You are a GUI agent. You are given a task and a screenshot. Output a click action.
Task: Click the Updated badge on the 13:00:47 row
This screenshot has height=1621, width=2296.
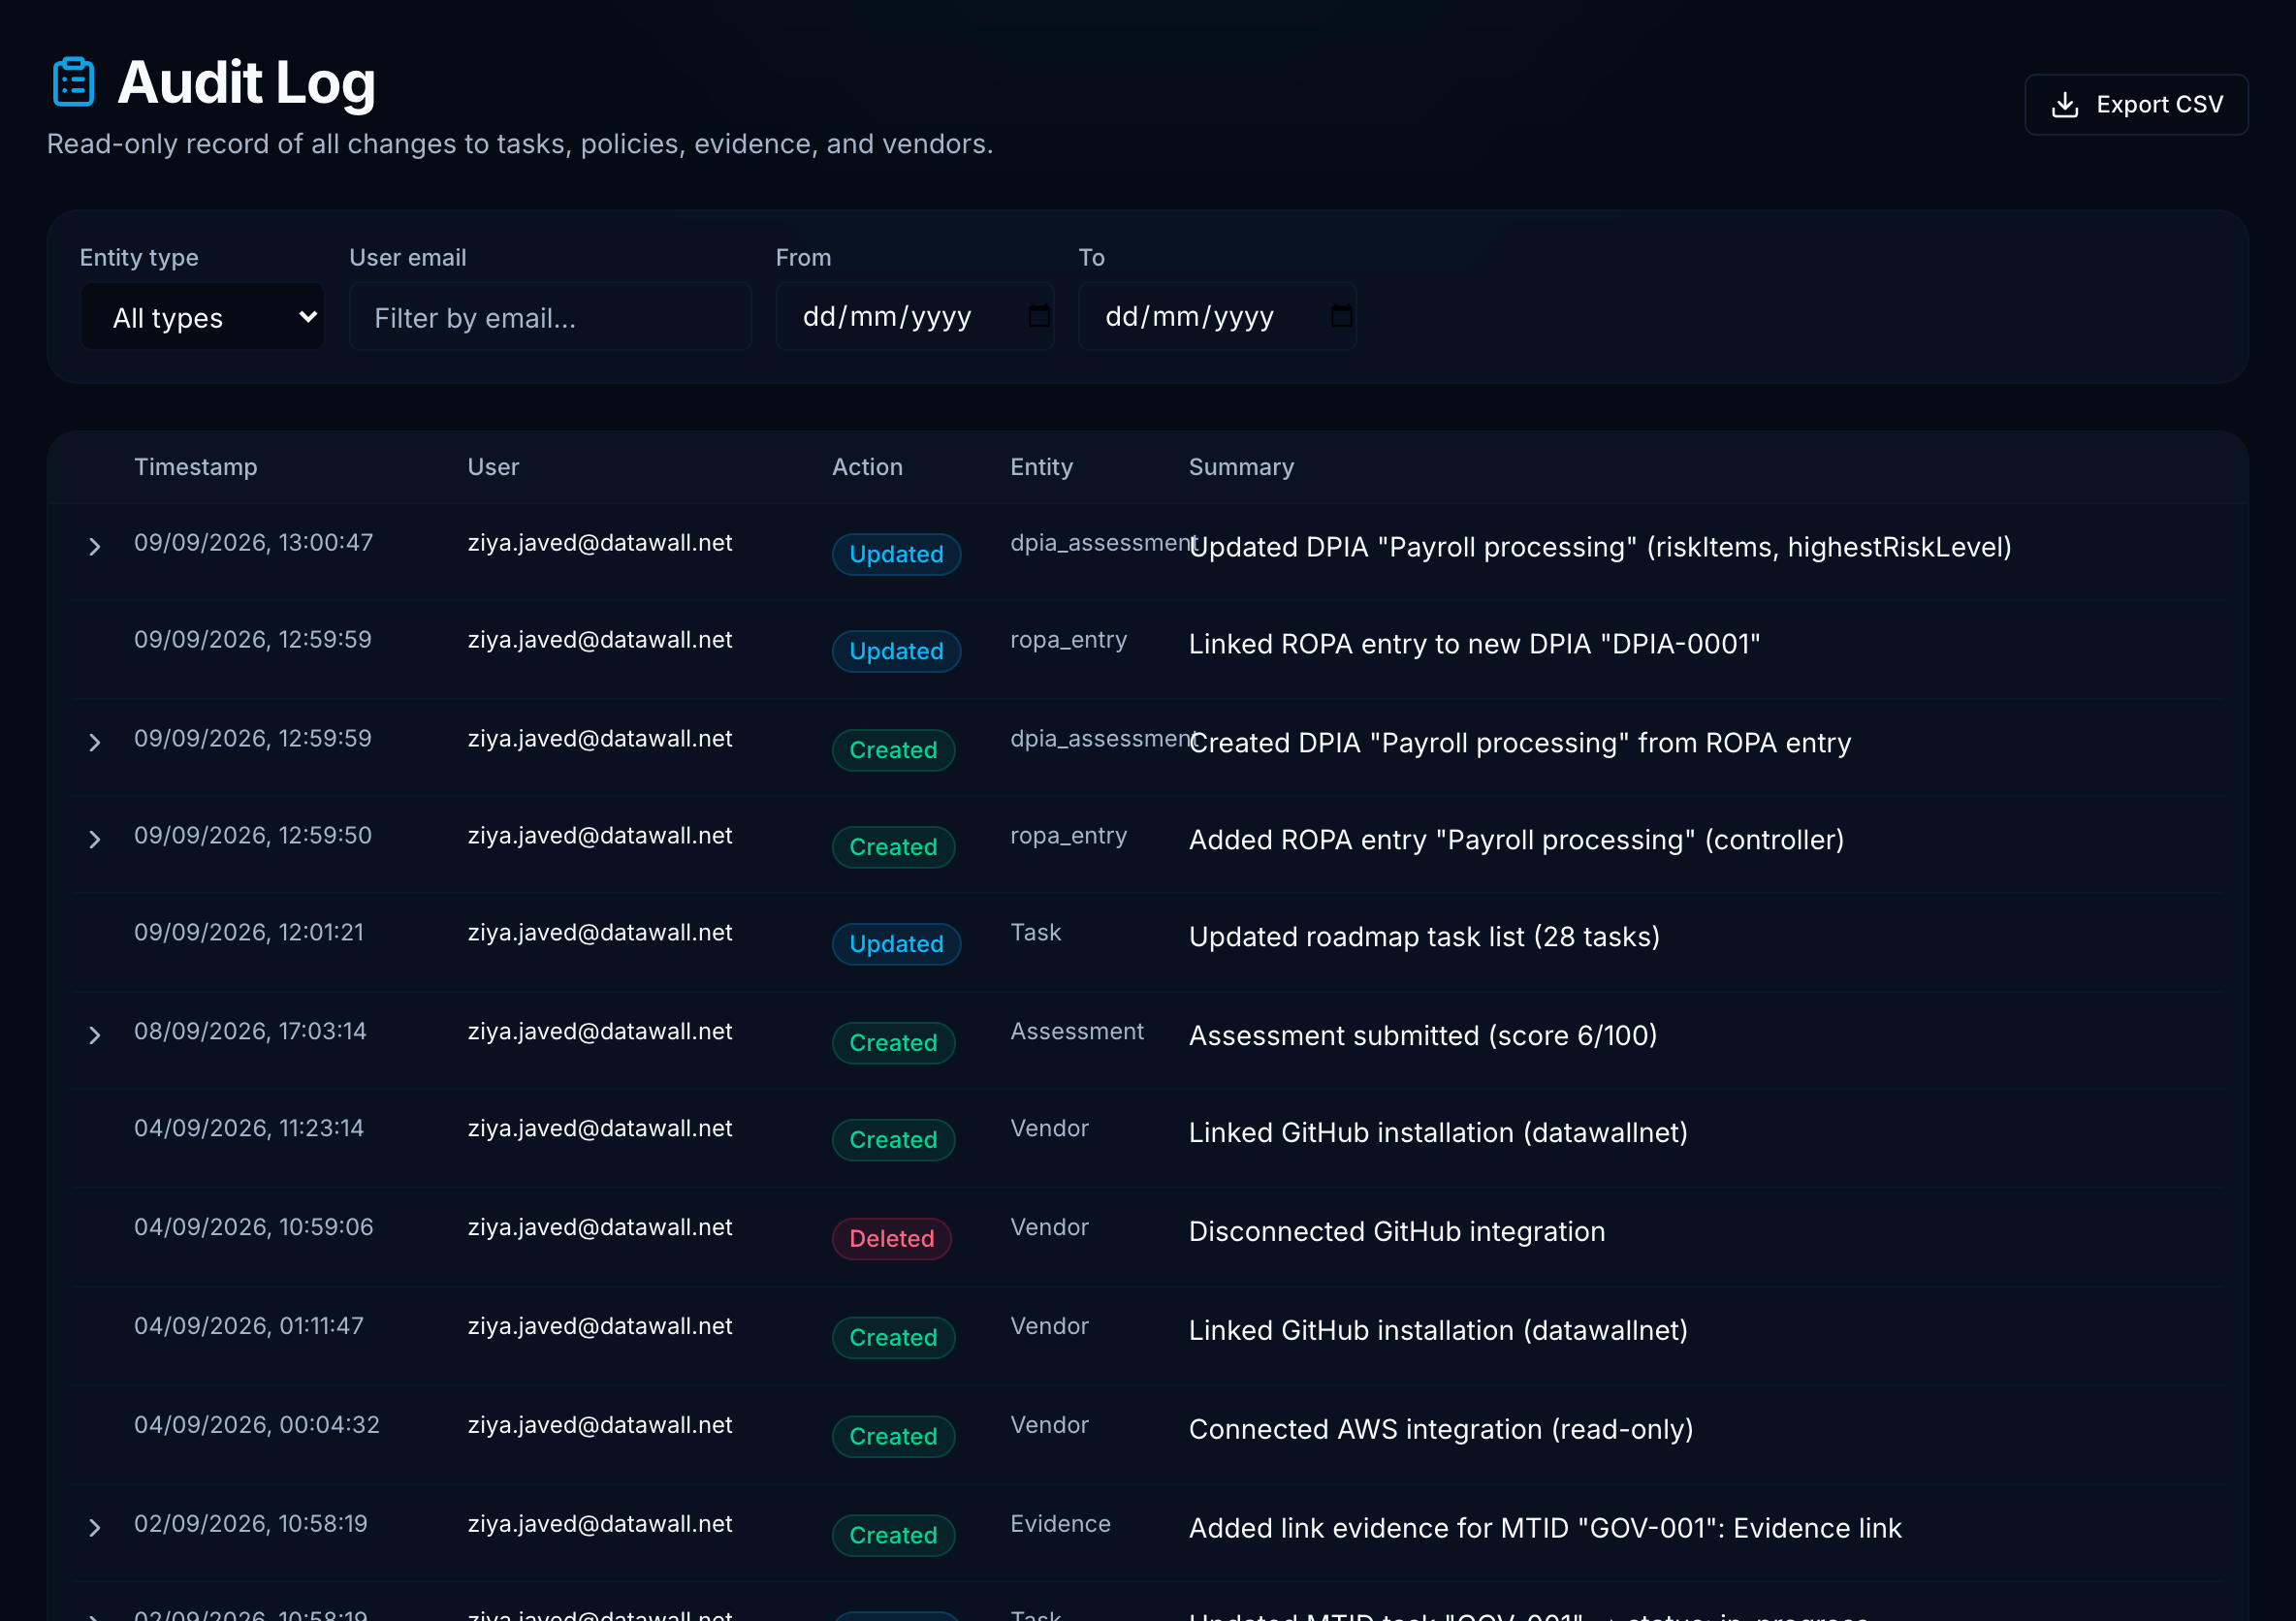tap(896, 555)
